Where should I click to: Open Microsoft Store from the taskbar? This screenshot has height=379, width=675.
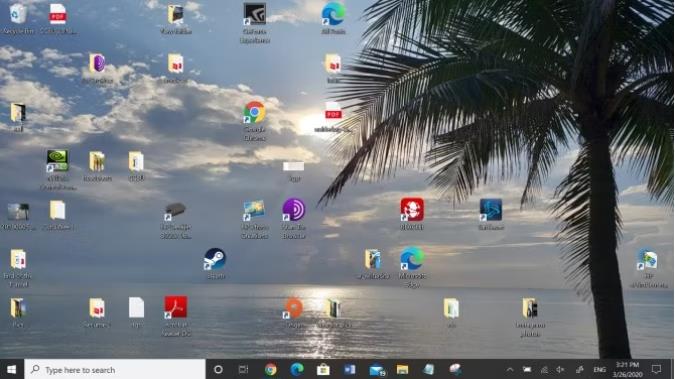323,370
